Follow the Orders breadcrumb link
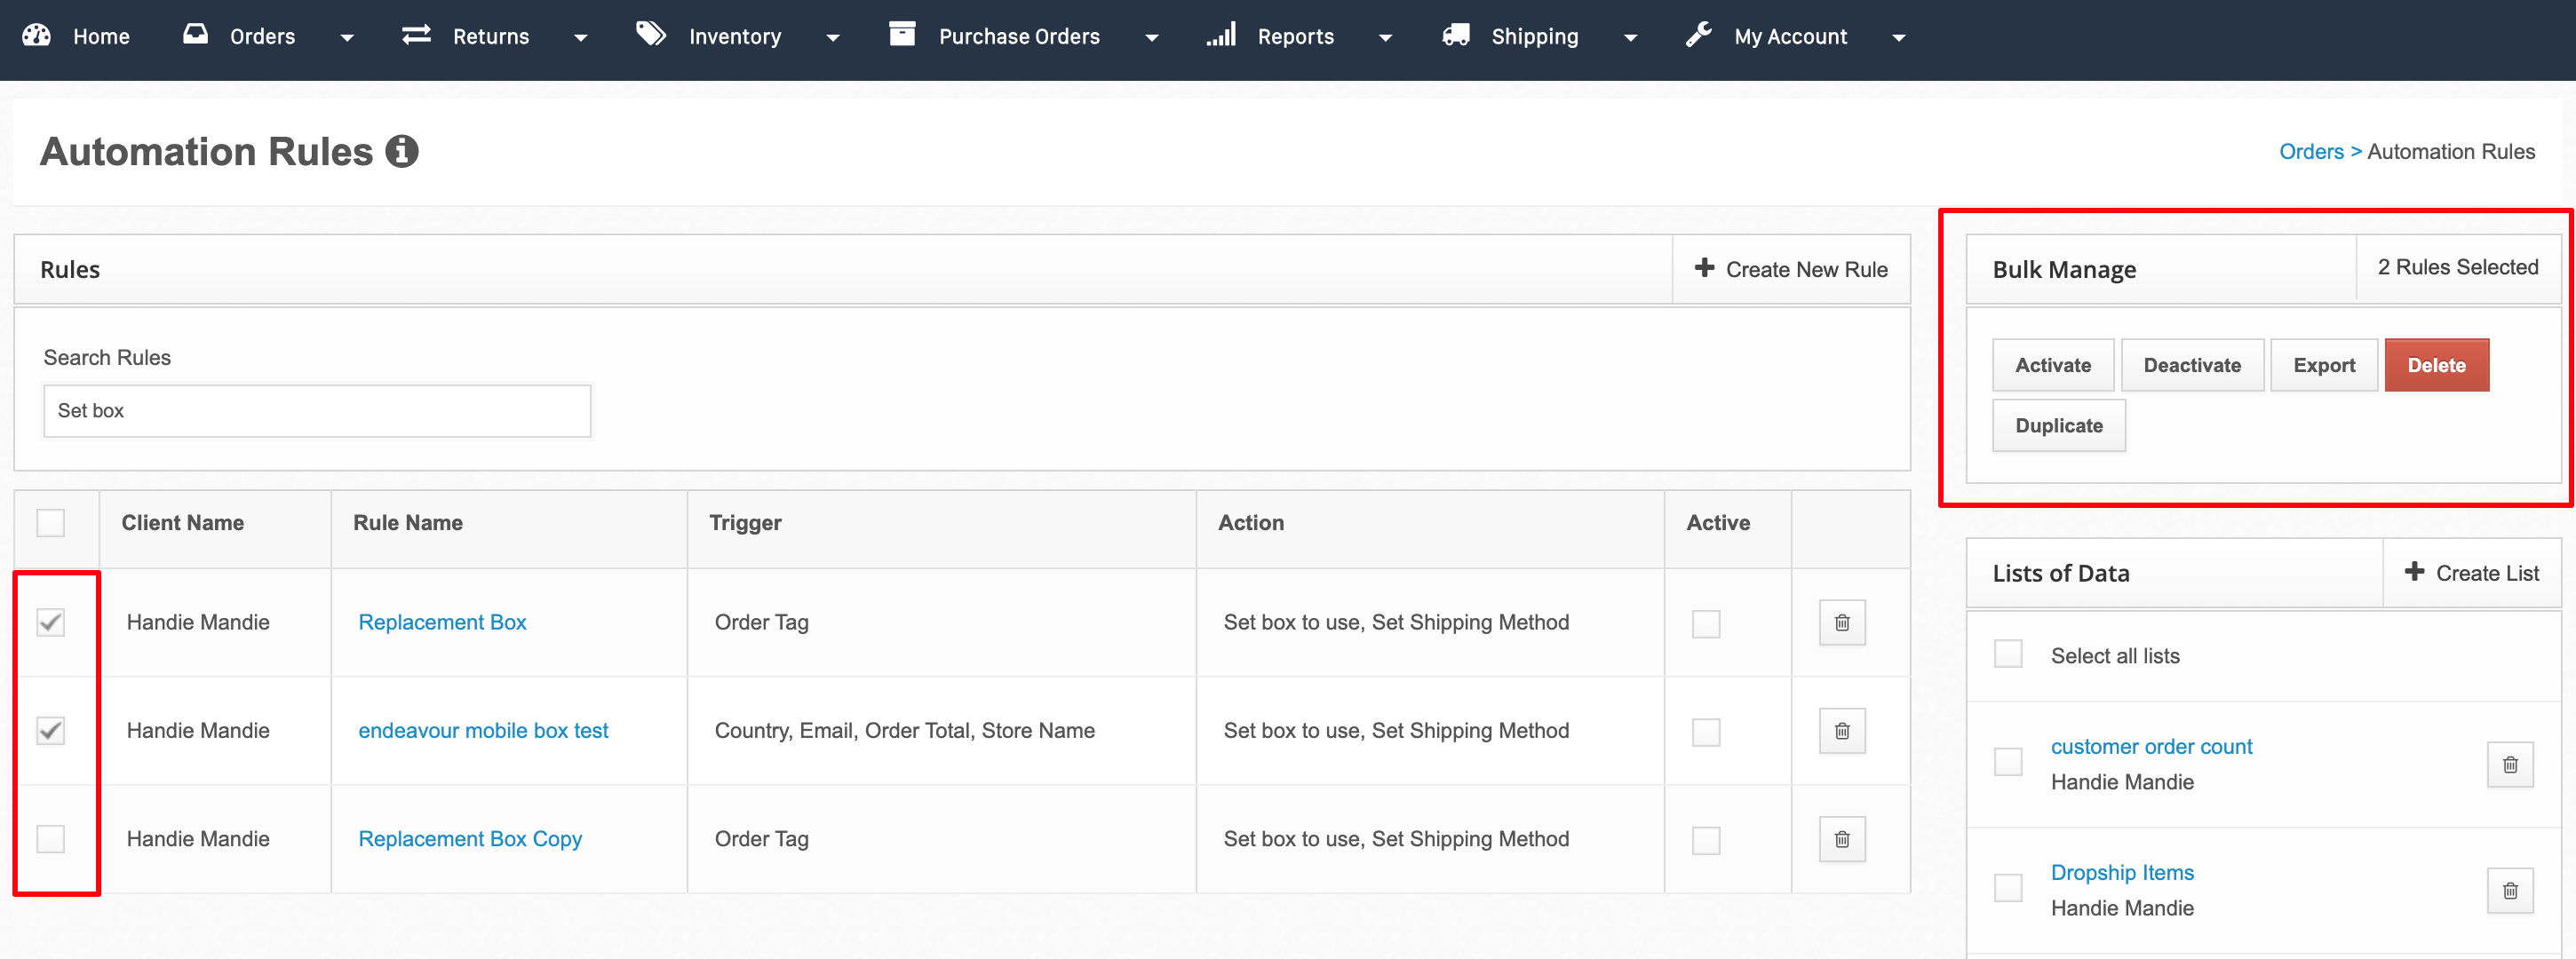This screenshot has width=2576, height=959. (x=2311, y=151)
